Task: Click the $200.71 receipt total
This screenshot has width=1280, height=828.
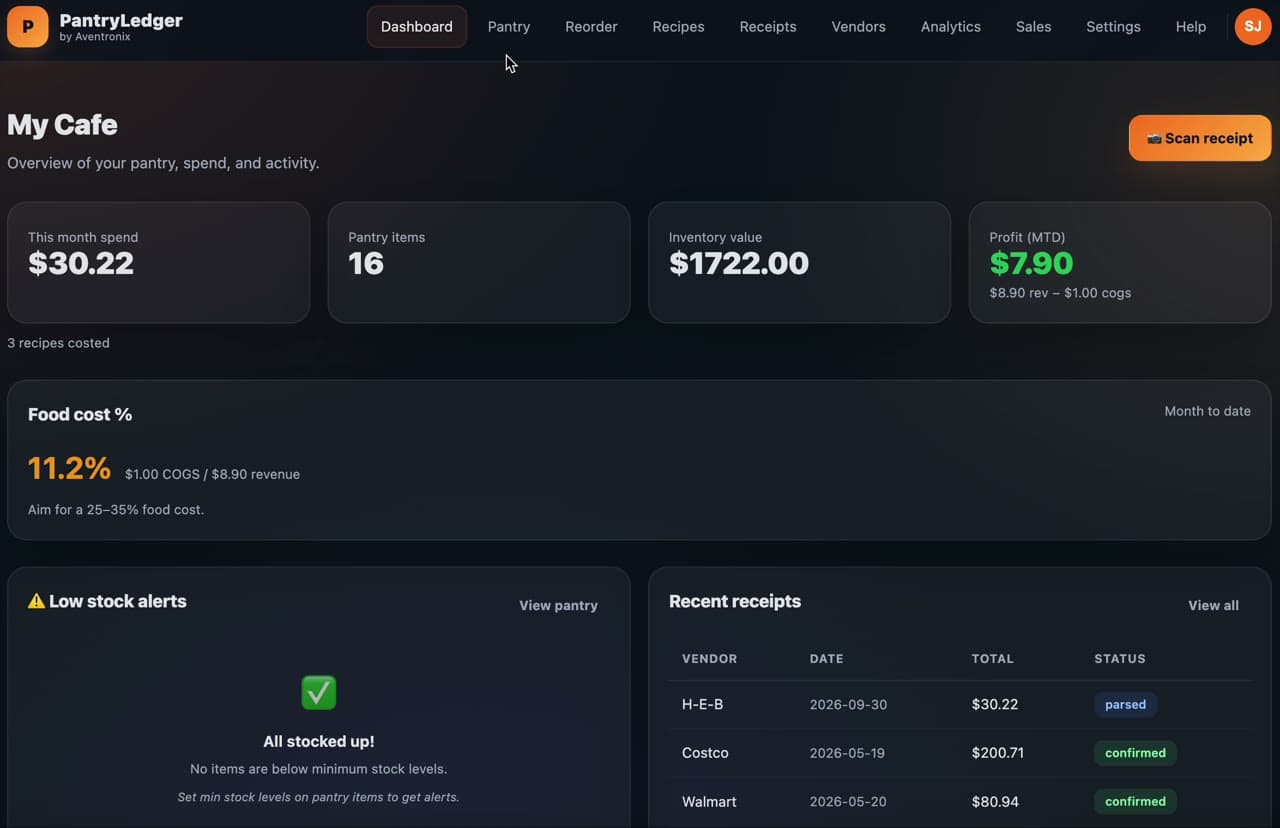Action: (998, 753)
